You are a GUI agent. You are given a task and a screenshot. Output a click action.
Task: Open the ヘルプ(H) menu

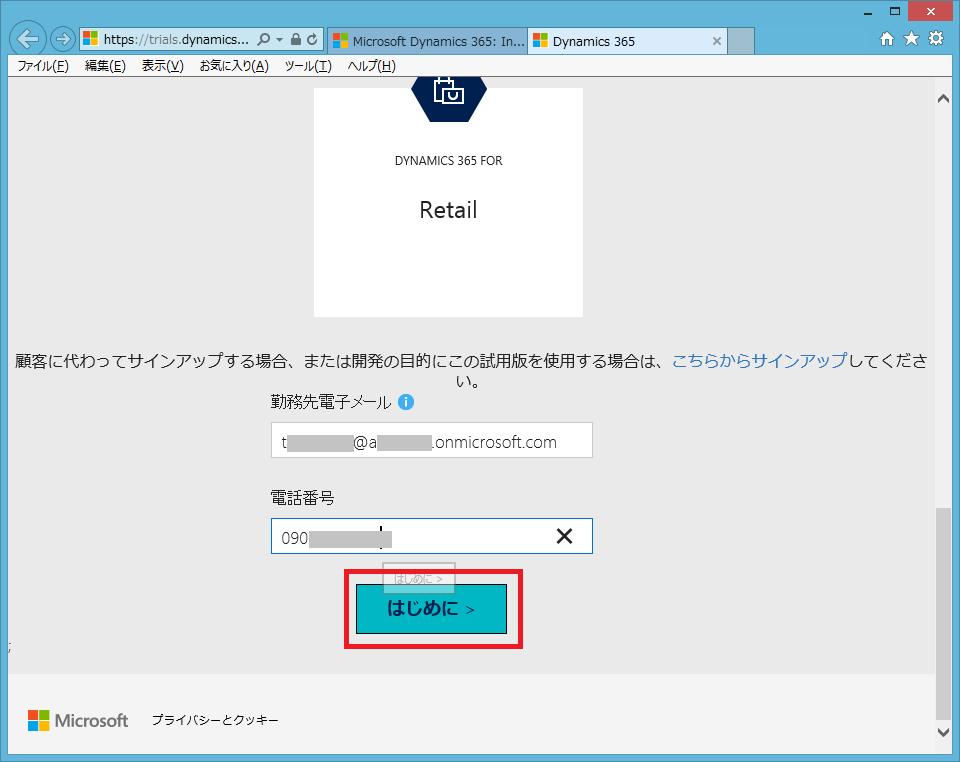click(372, 66)
